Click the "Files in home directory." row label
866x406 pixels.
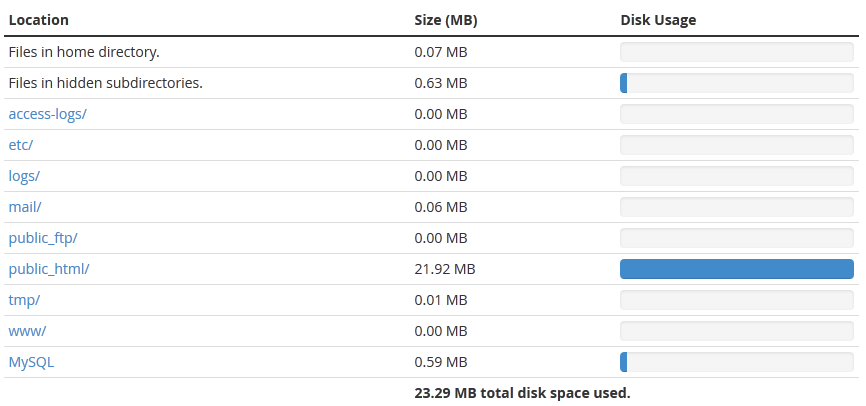84,52
